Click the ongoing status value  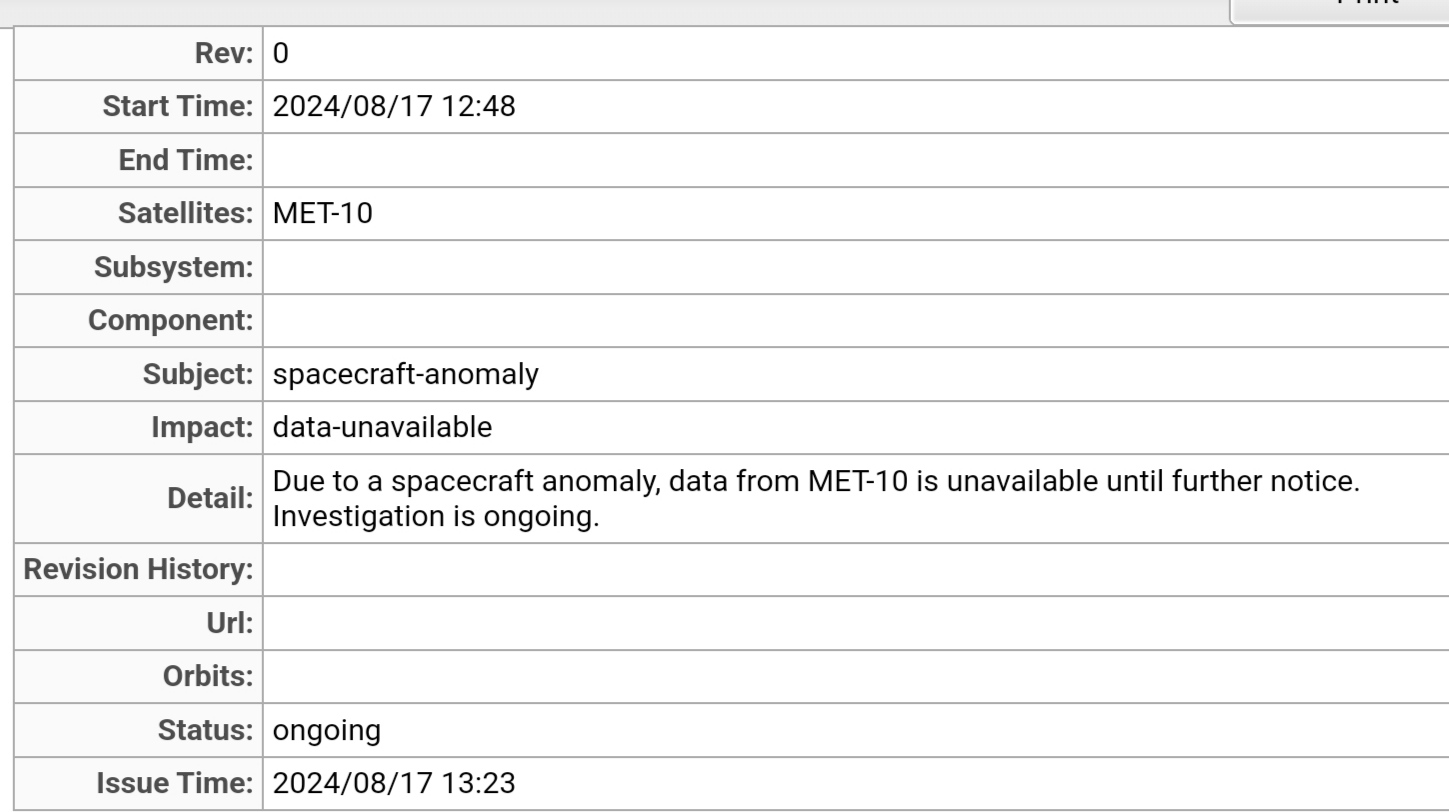327,730
